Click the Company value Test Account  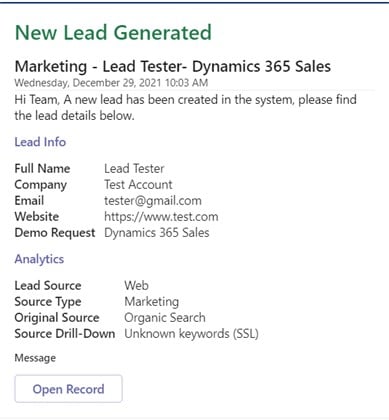pos(138,184)
